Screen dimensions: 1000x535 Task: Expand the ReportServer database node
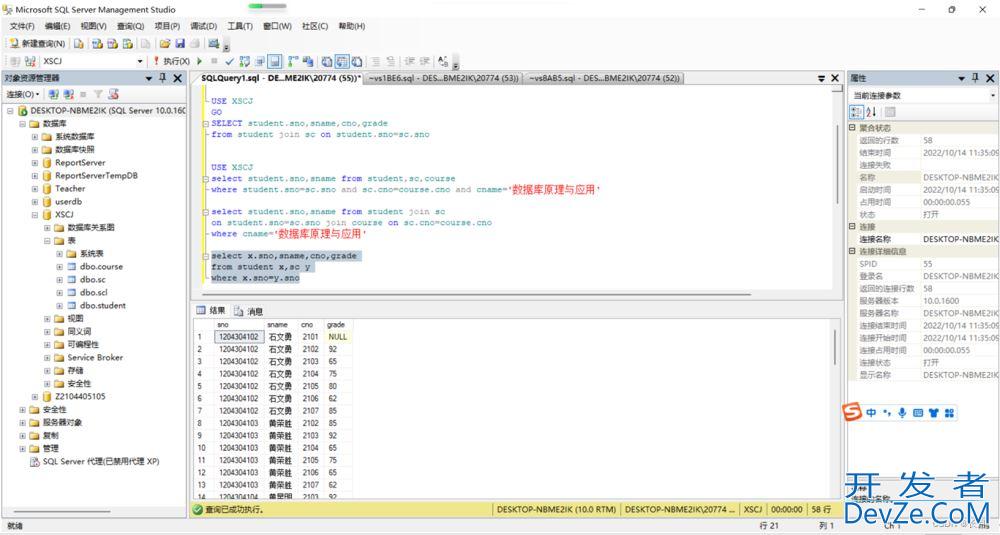(x=35, y=163)
